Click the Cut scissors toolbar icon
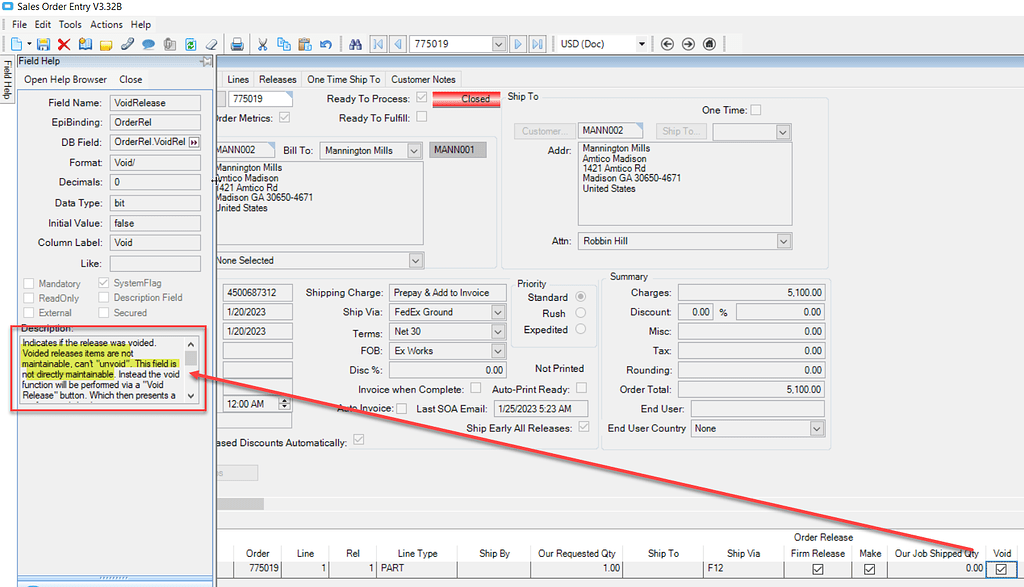This screenshot has width=1024, height=587. click(263, 44)
